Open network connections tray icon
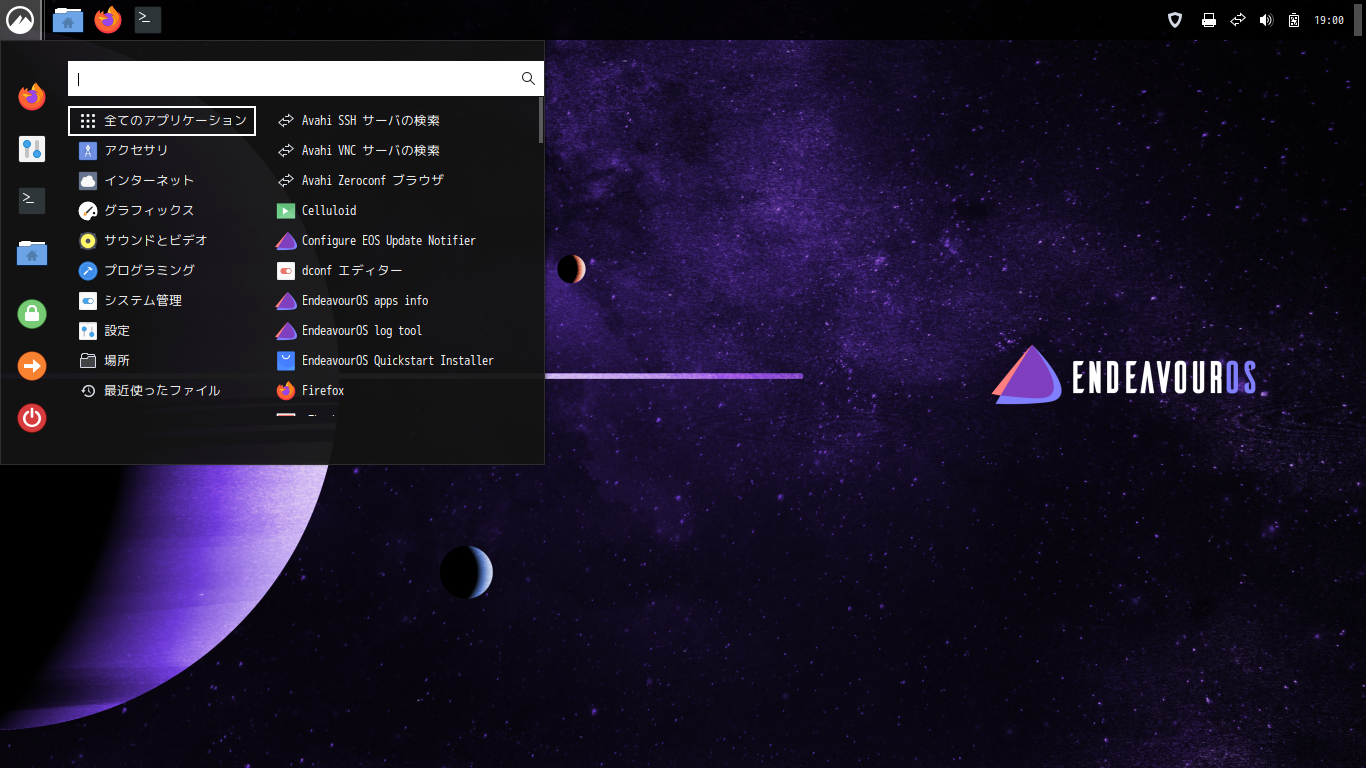The width and height of the screenshot is (1366, 768). pyautogui.click(x=1238, y=20)
